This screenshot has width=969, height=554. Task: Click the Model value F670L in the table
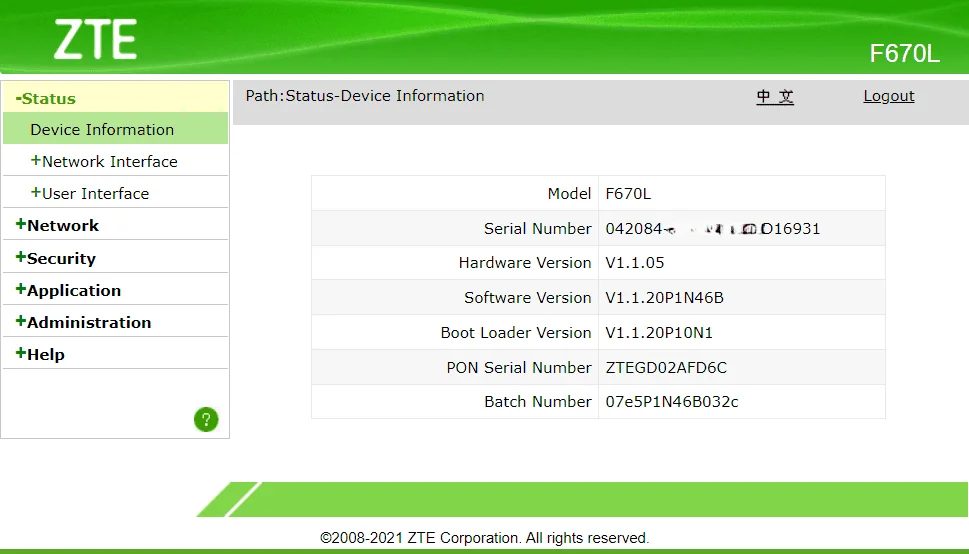628,194
